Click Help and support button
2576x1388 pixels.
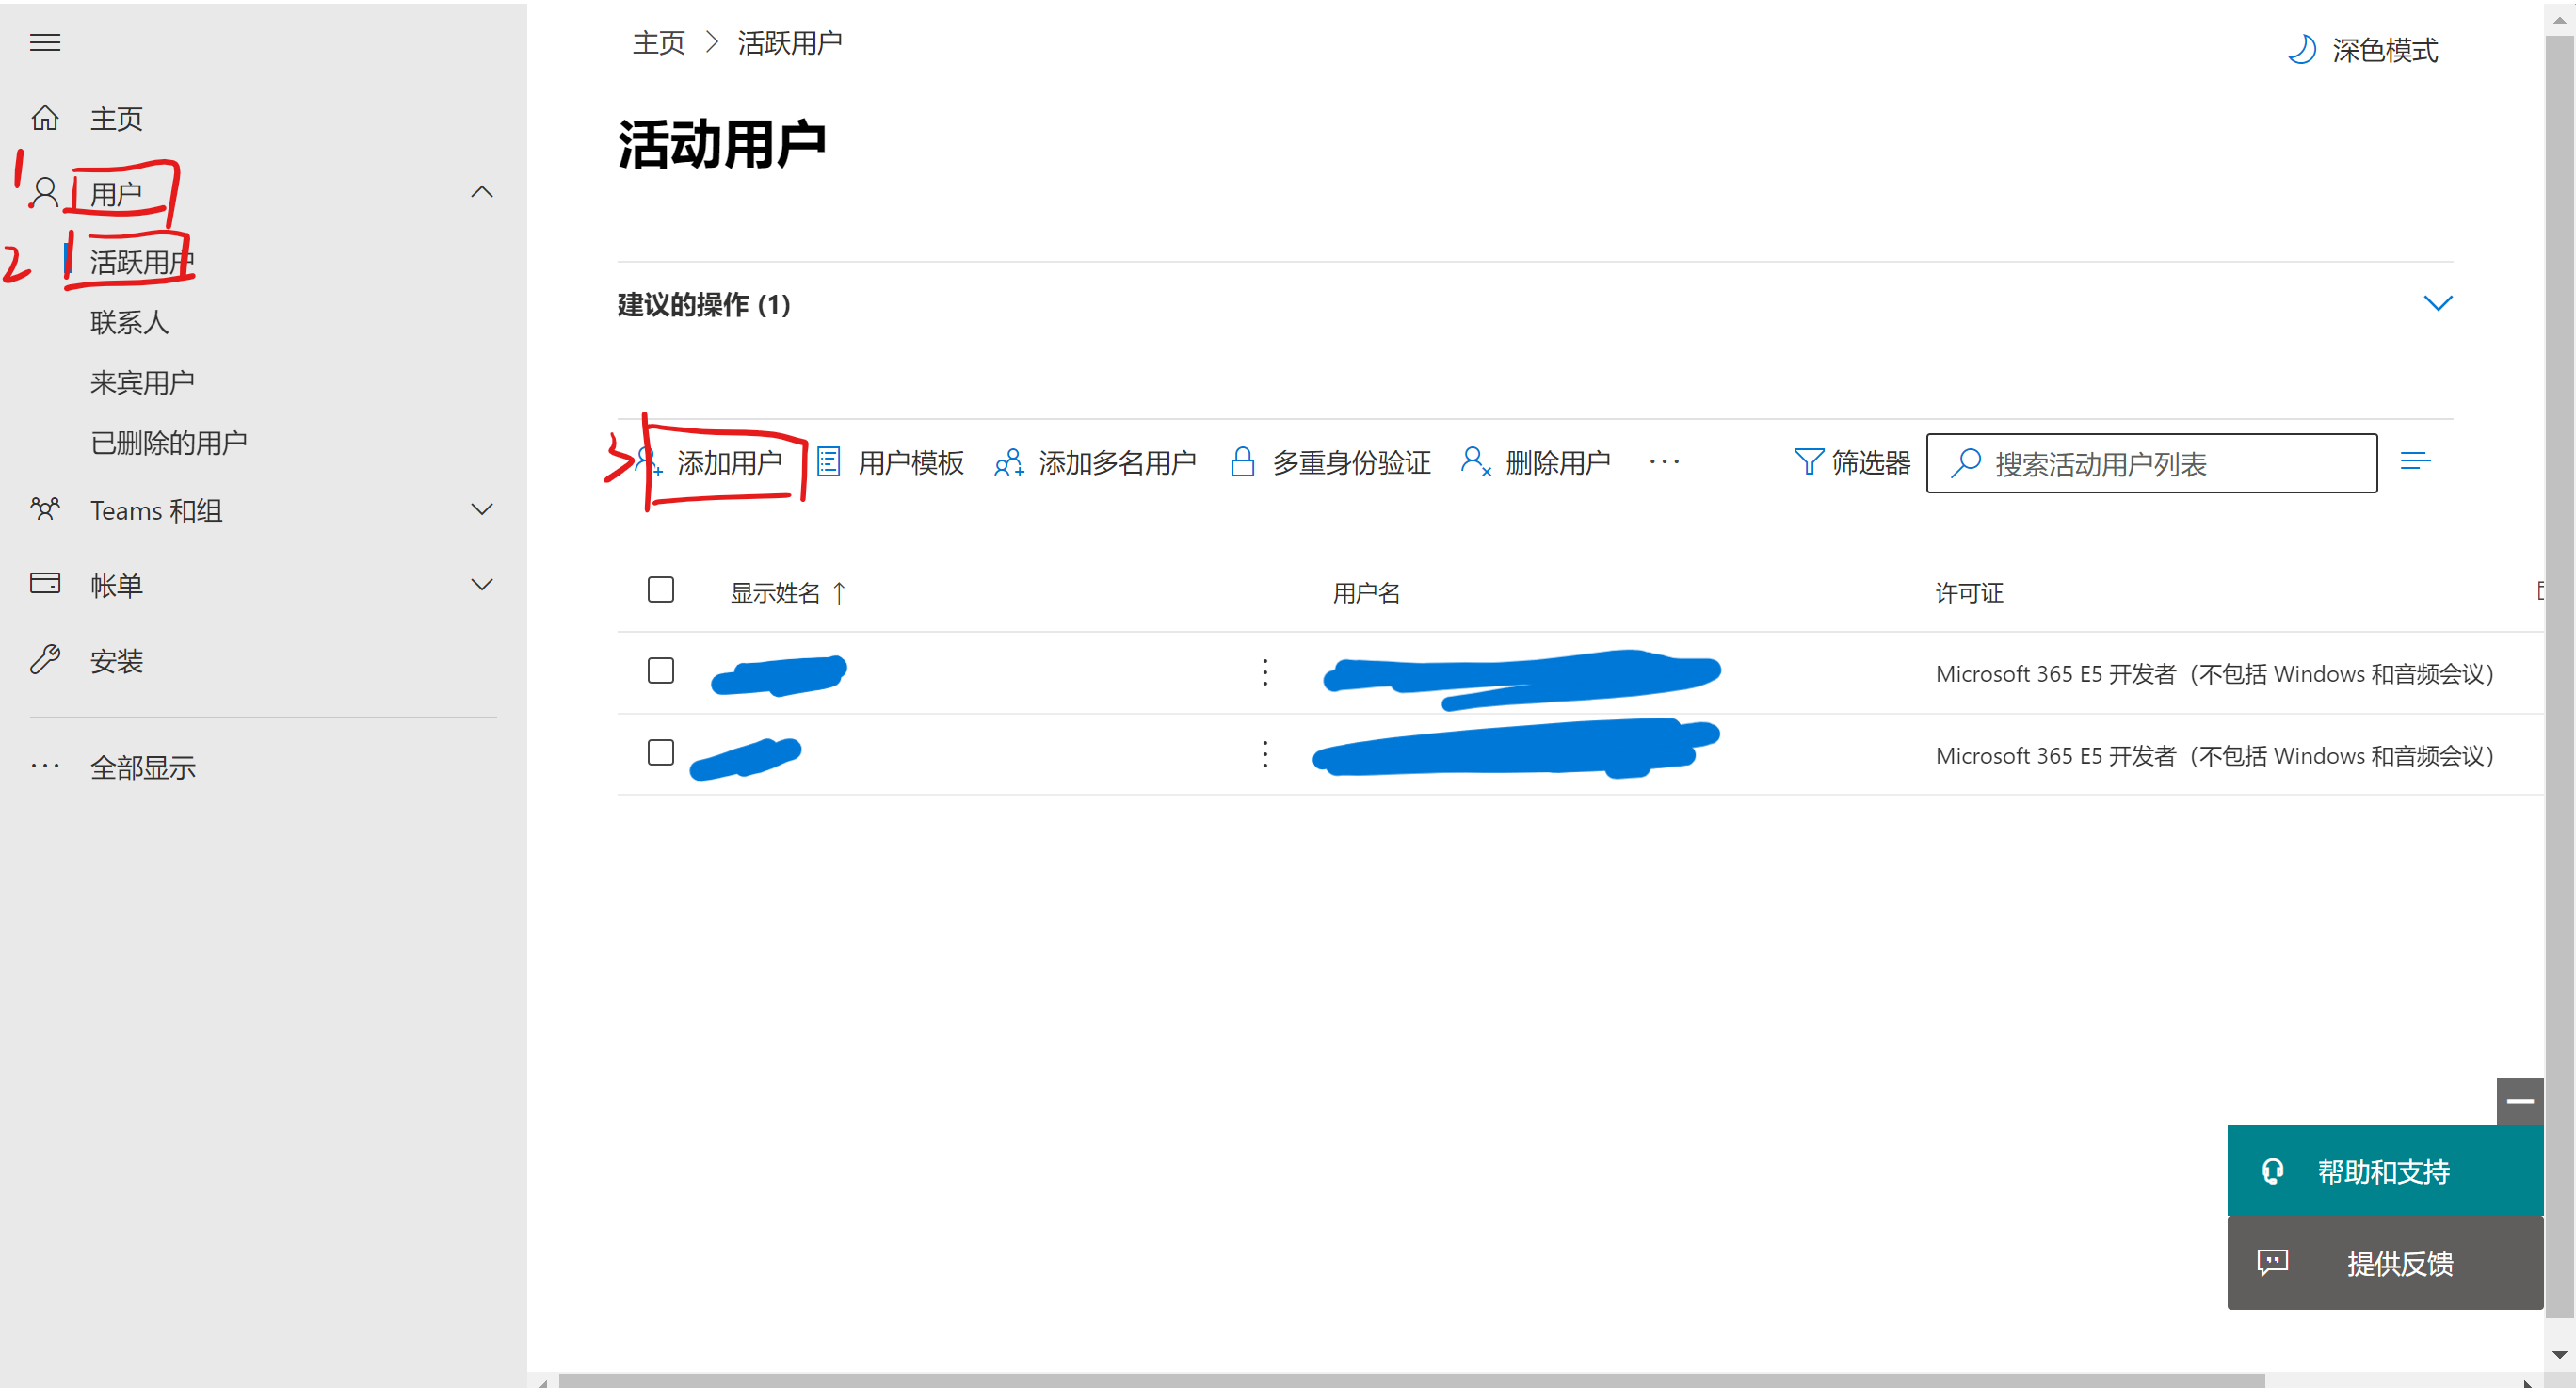click(x=2384, y=1170)
